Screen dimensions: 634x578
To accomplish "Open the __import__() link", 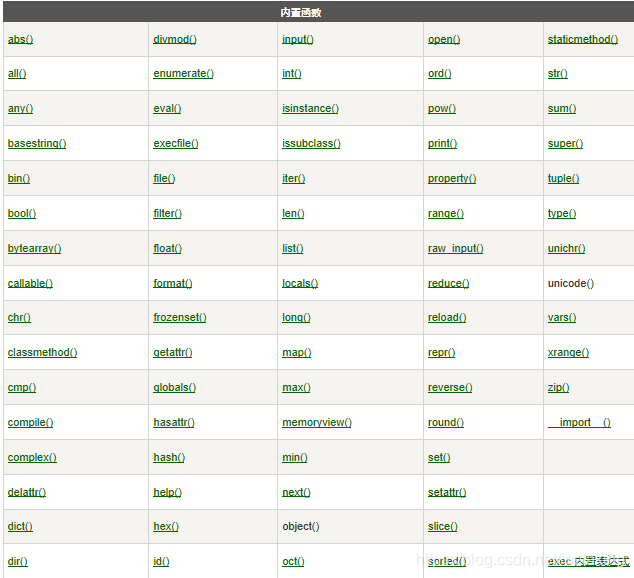I will click(579, 422).
